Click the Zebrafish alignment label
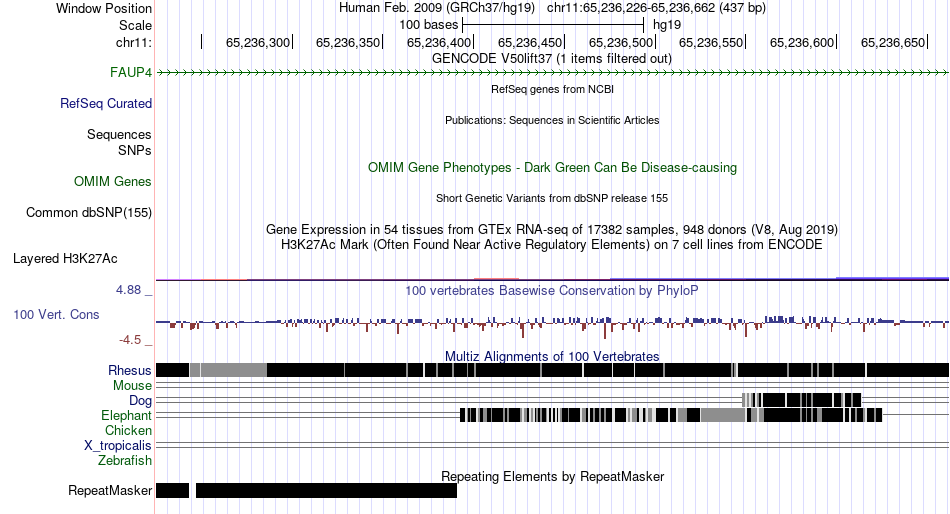This screenshot has width=950, height=514. click(125, 461)
